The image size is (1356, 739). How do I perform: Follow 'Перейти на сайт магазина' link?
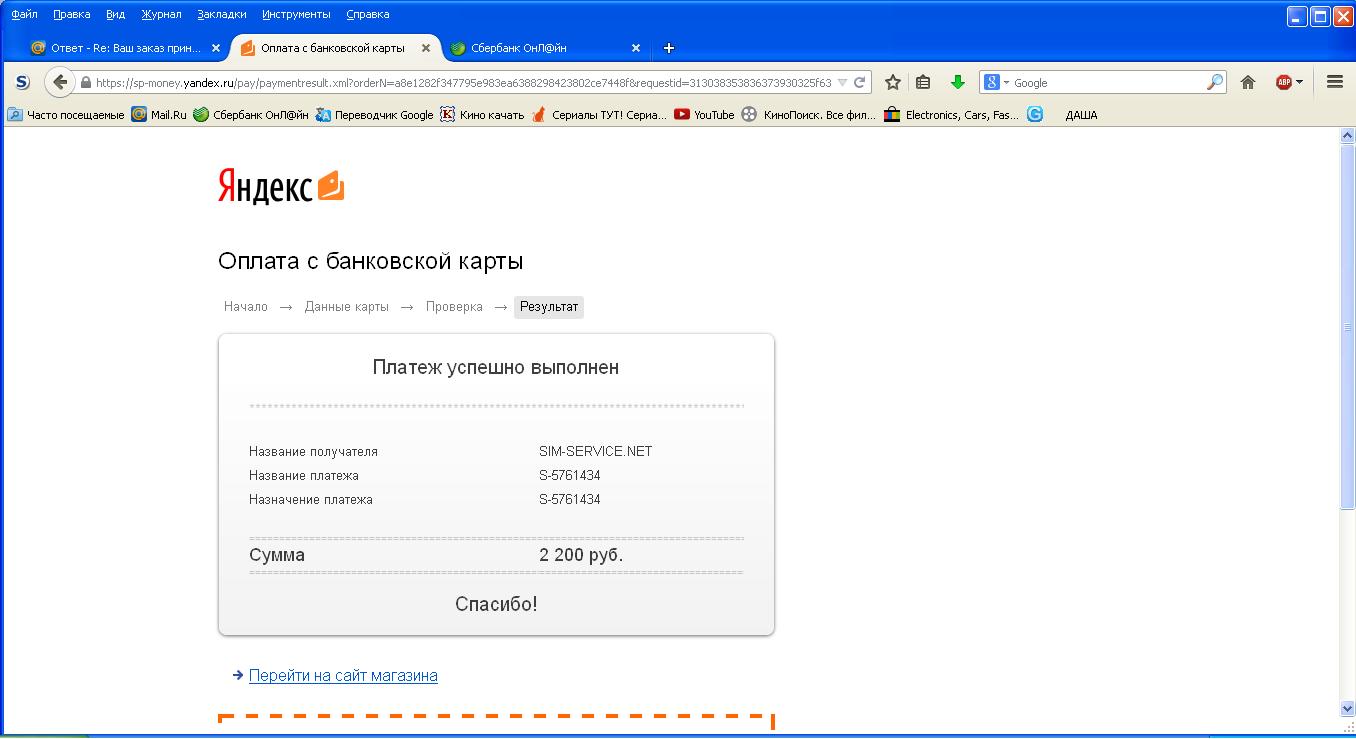coord(343,675)
